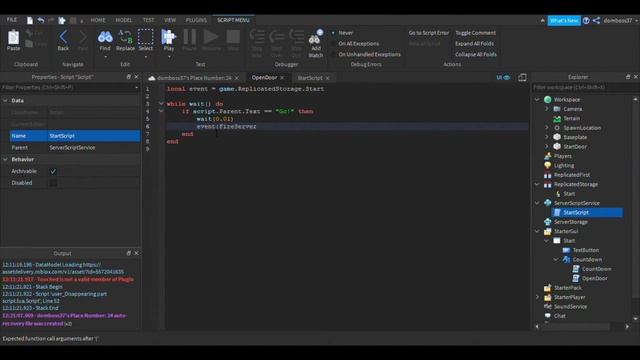Select Workspace in Explorer
This screenshot has width=640, height=360.
coord(567,100)
